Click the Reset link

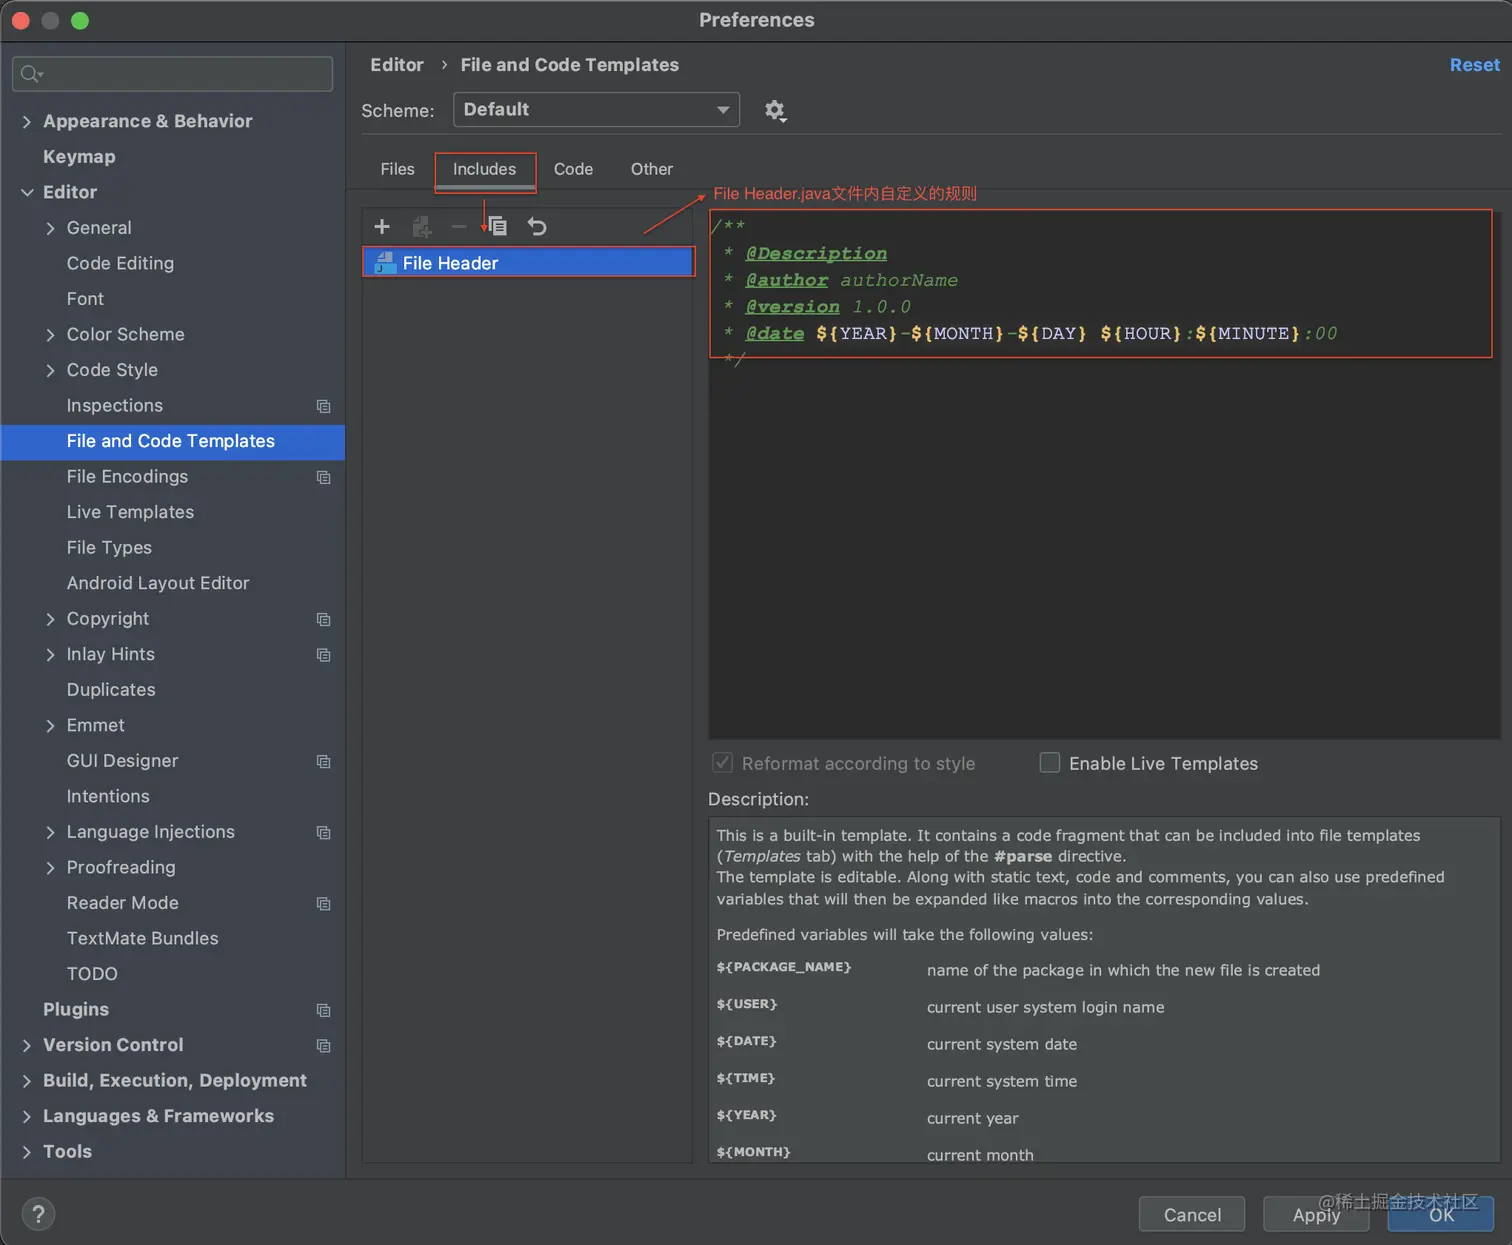click(x=1474, y=65)
